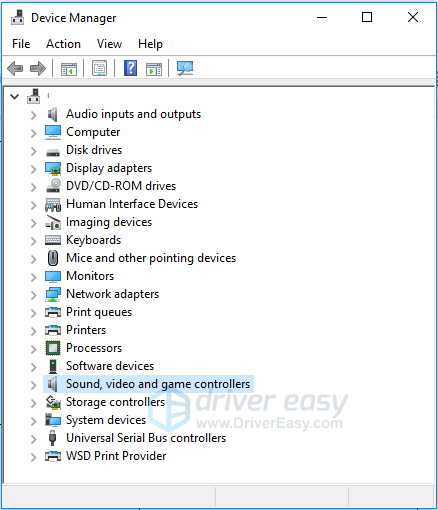Open the Action menu
438x510 pixels.
point(63,44)
